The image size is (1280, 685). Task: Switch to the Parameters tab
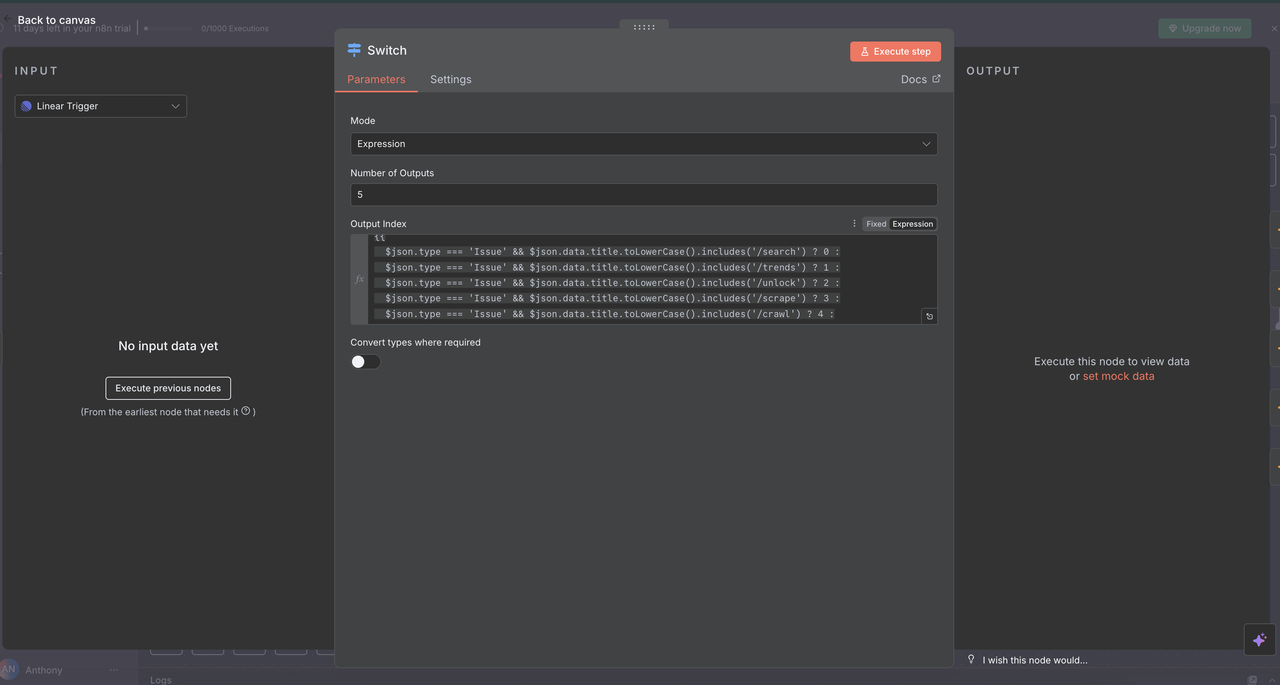tap(376, 79)
